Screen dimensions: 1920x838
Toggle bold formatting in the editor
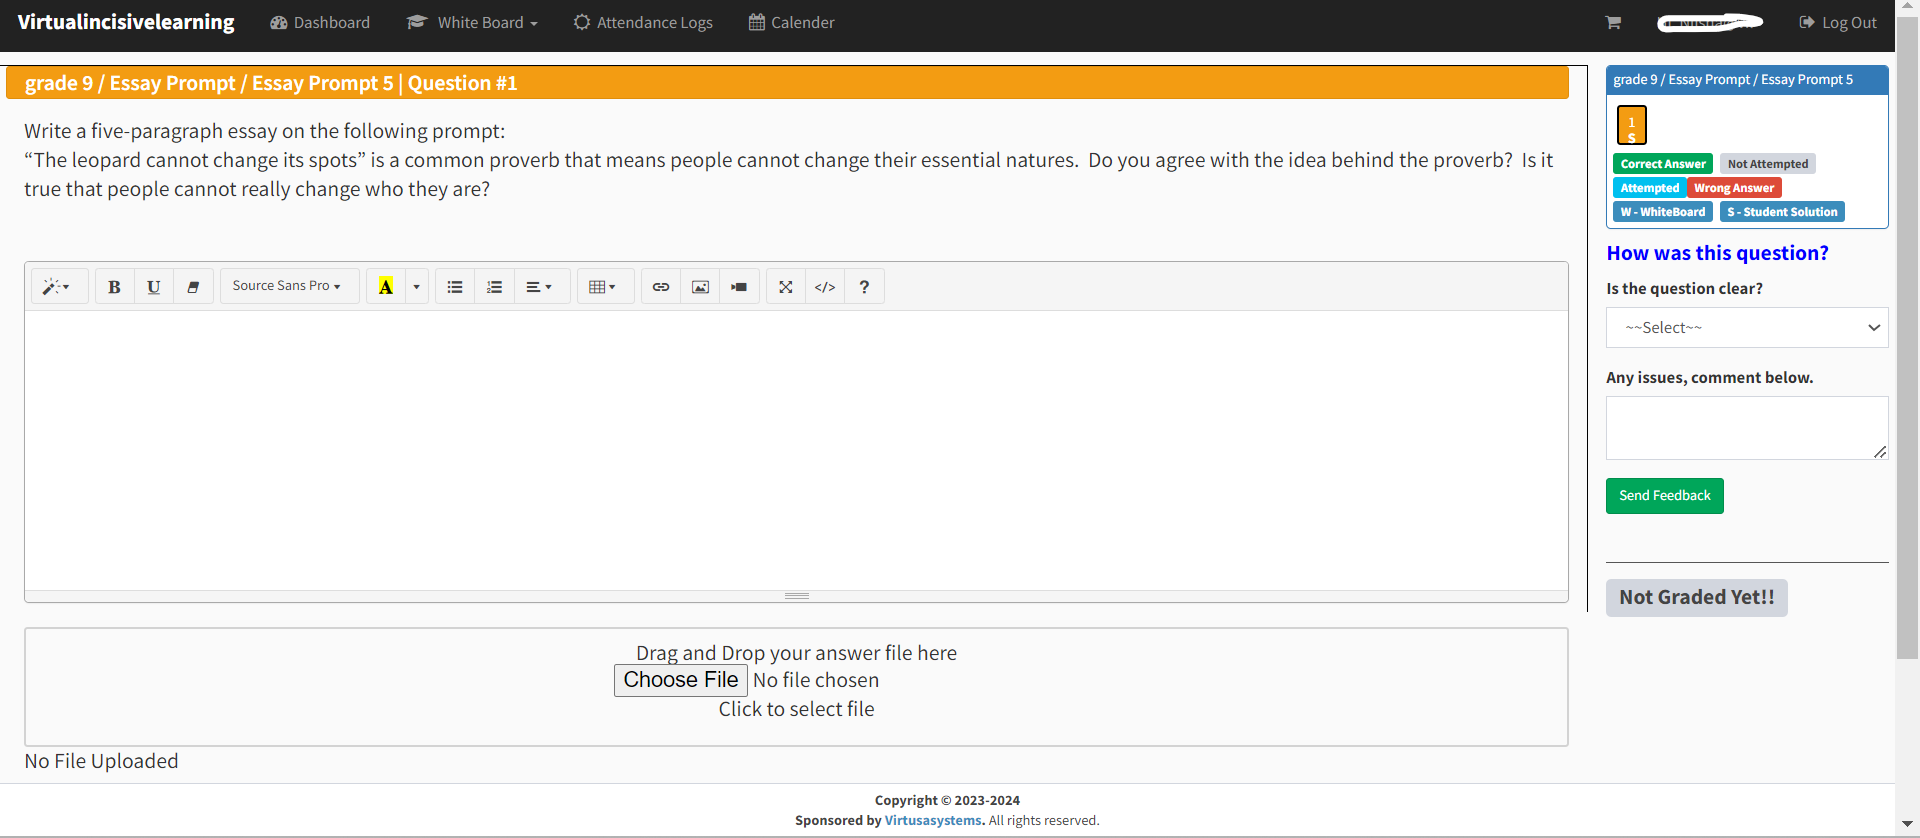(x=115, y=287)
